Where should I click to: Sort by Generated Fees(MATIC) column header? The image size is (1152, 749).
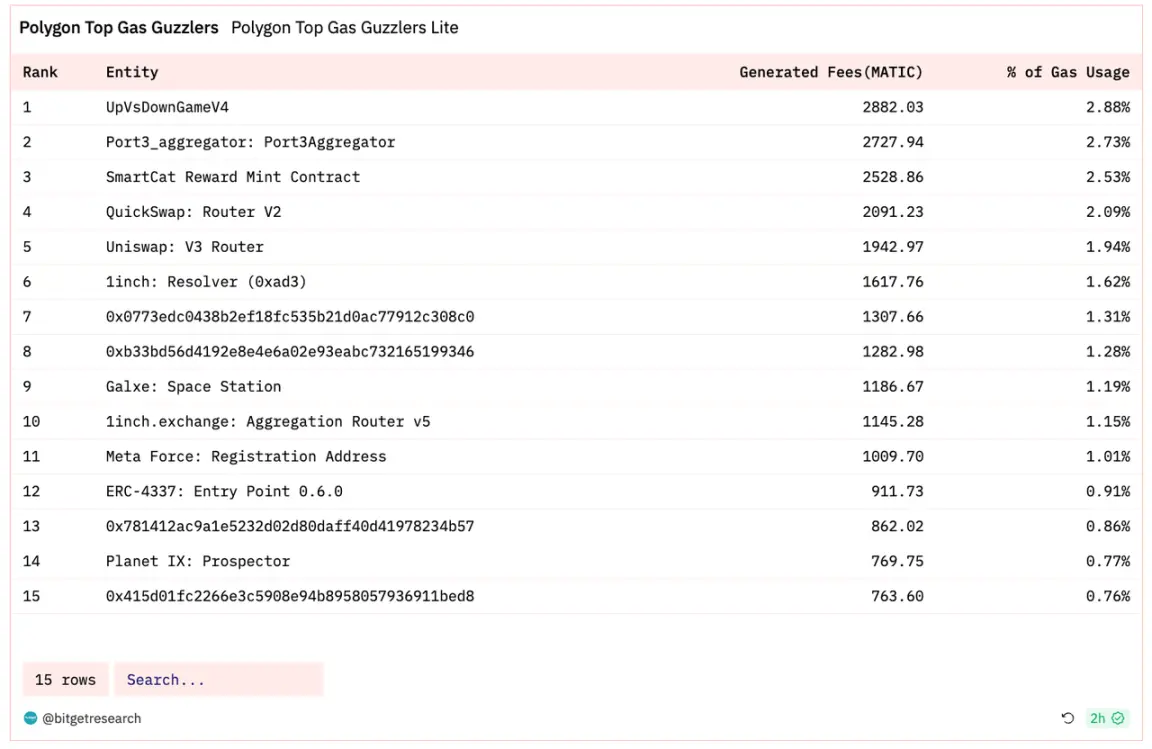coord(831,72)
